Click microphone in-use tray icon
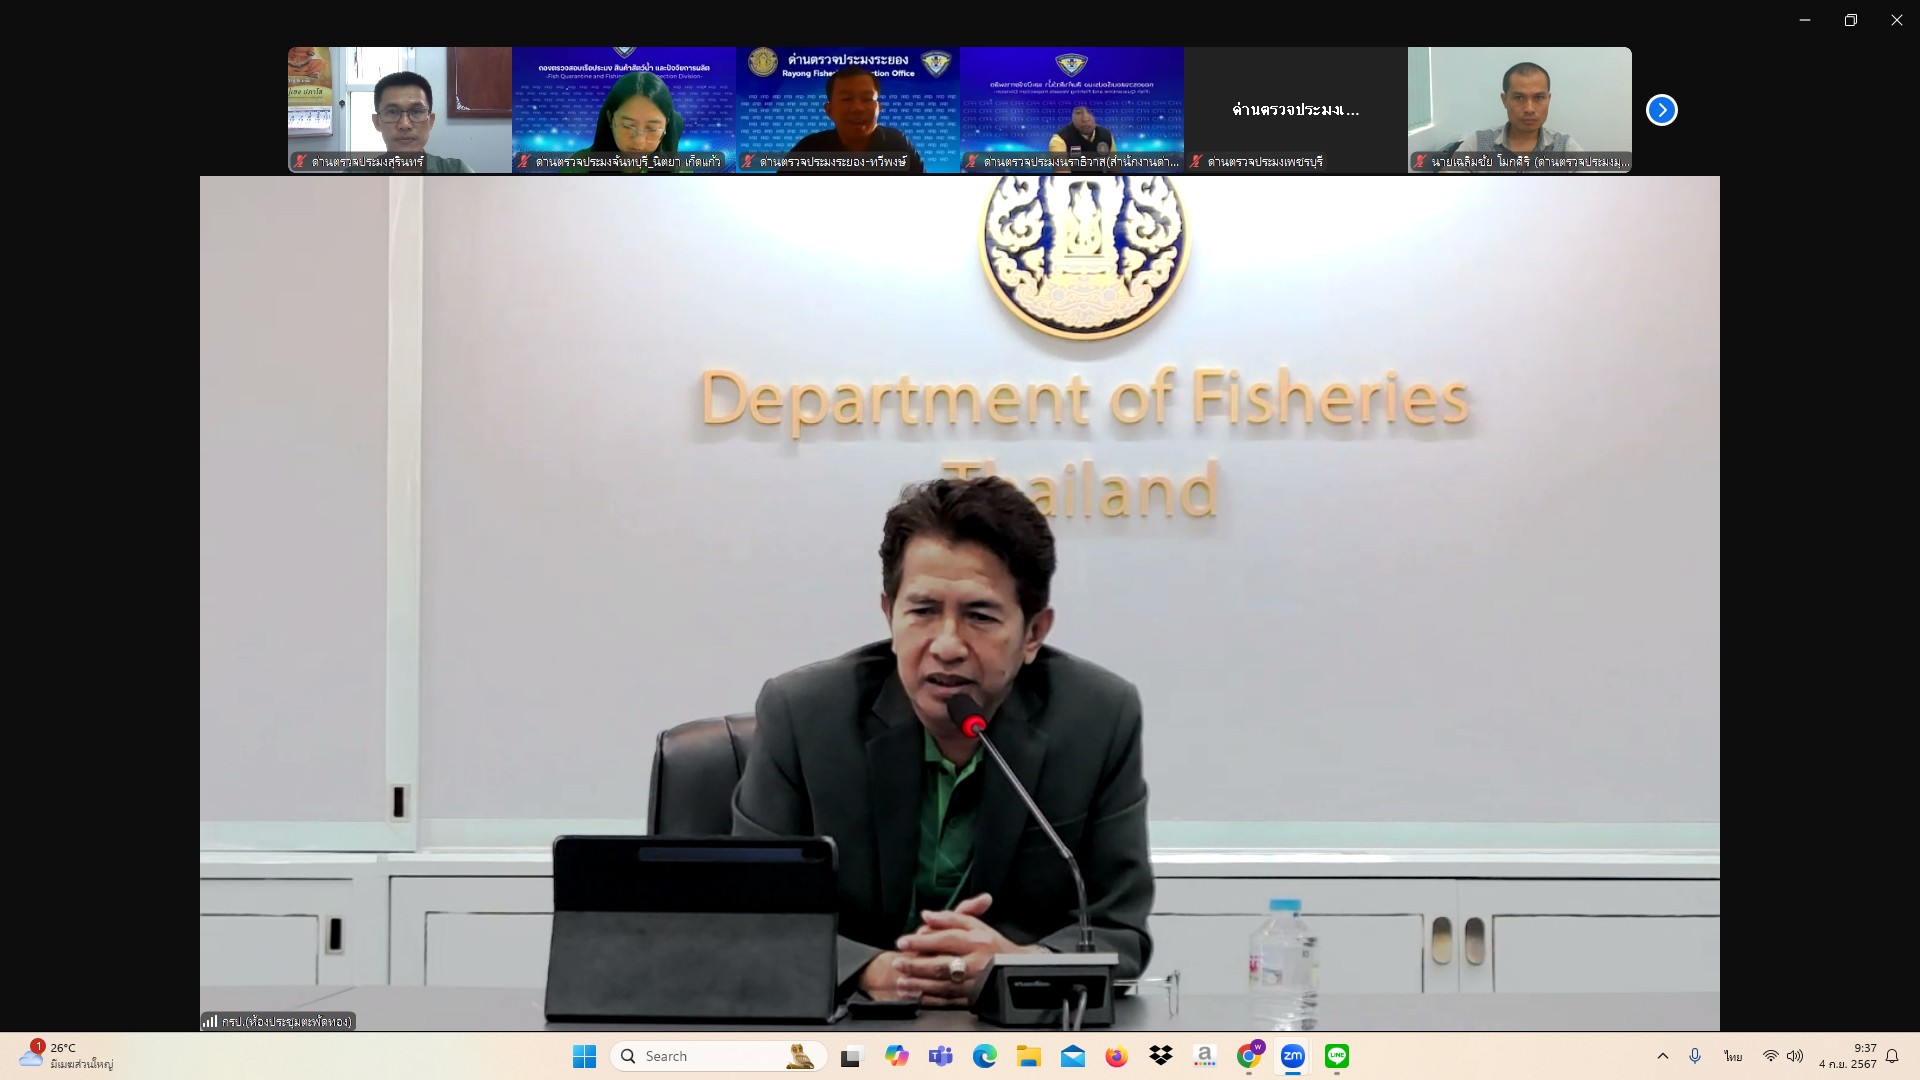The width and height of the screenshot is (1920, 1080). [1695, 1056]
